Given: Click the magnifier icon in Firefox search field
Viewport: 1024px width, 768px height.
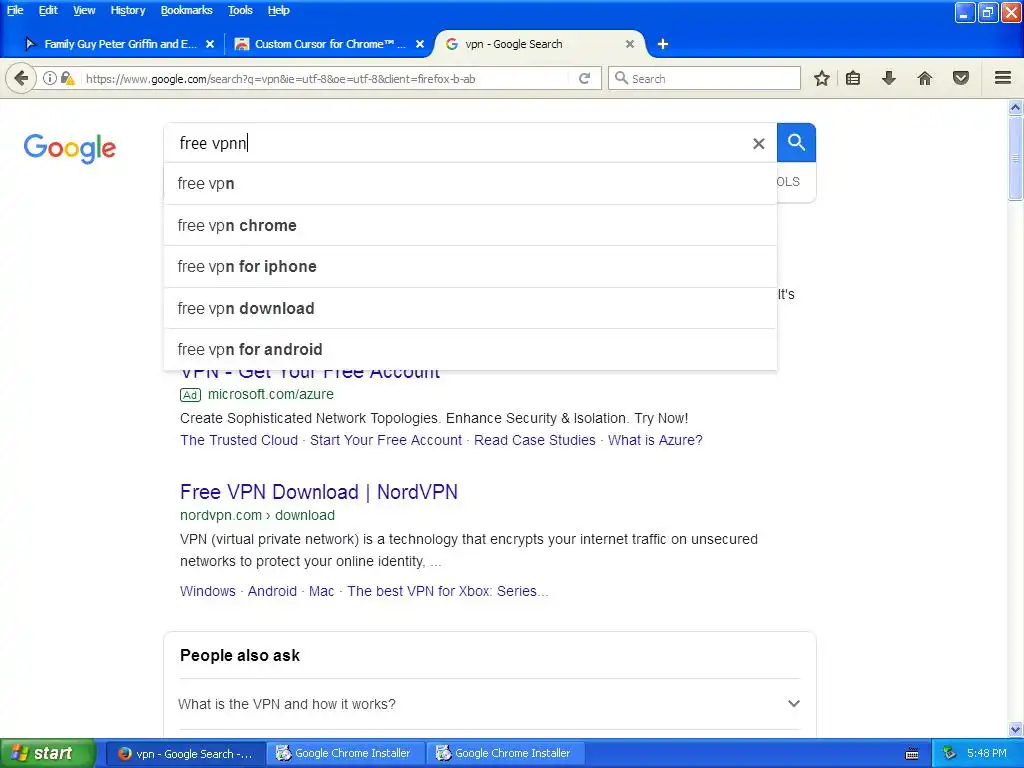Looking at the screenshot, I should (621, 78).
